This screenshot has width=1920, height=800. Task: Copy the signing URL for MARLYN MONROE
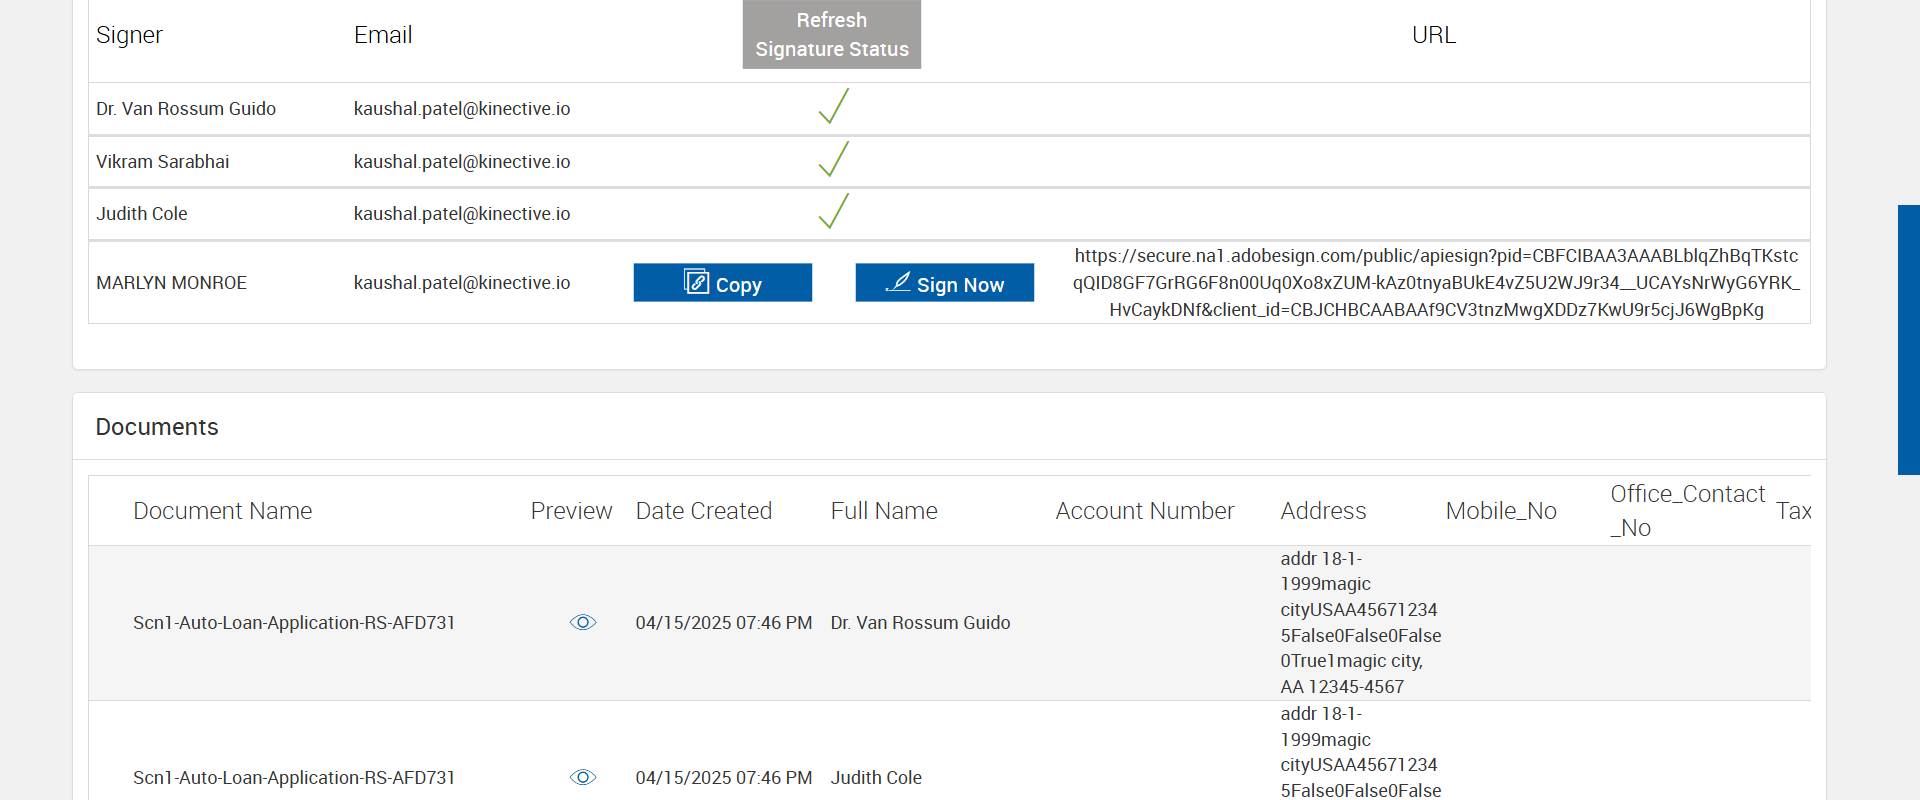point(722,283)
